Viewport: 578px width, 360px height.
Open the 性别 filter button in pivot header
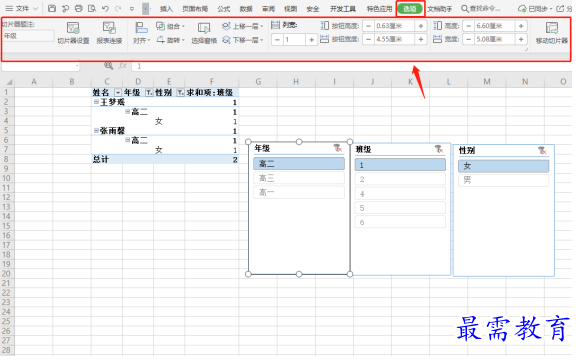(180, 92)
